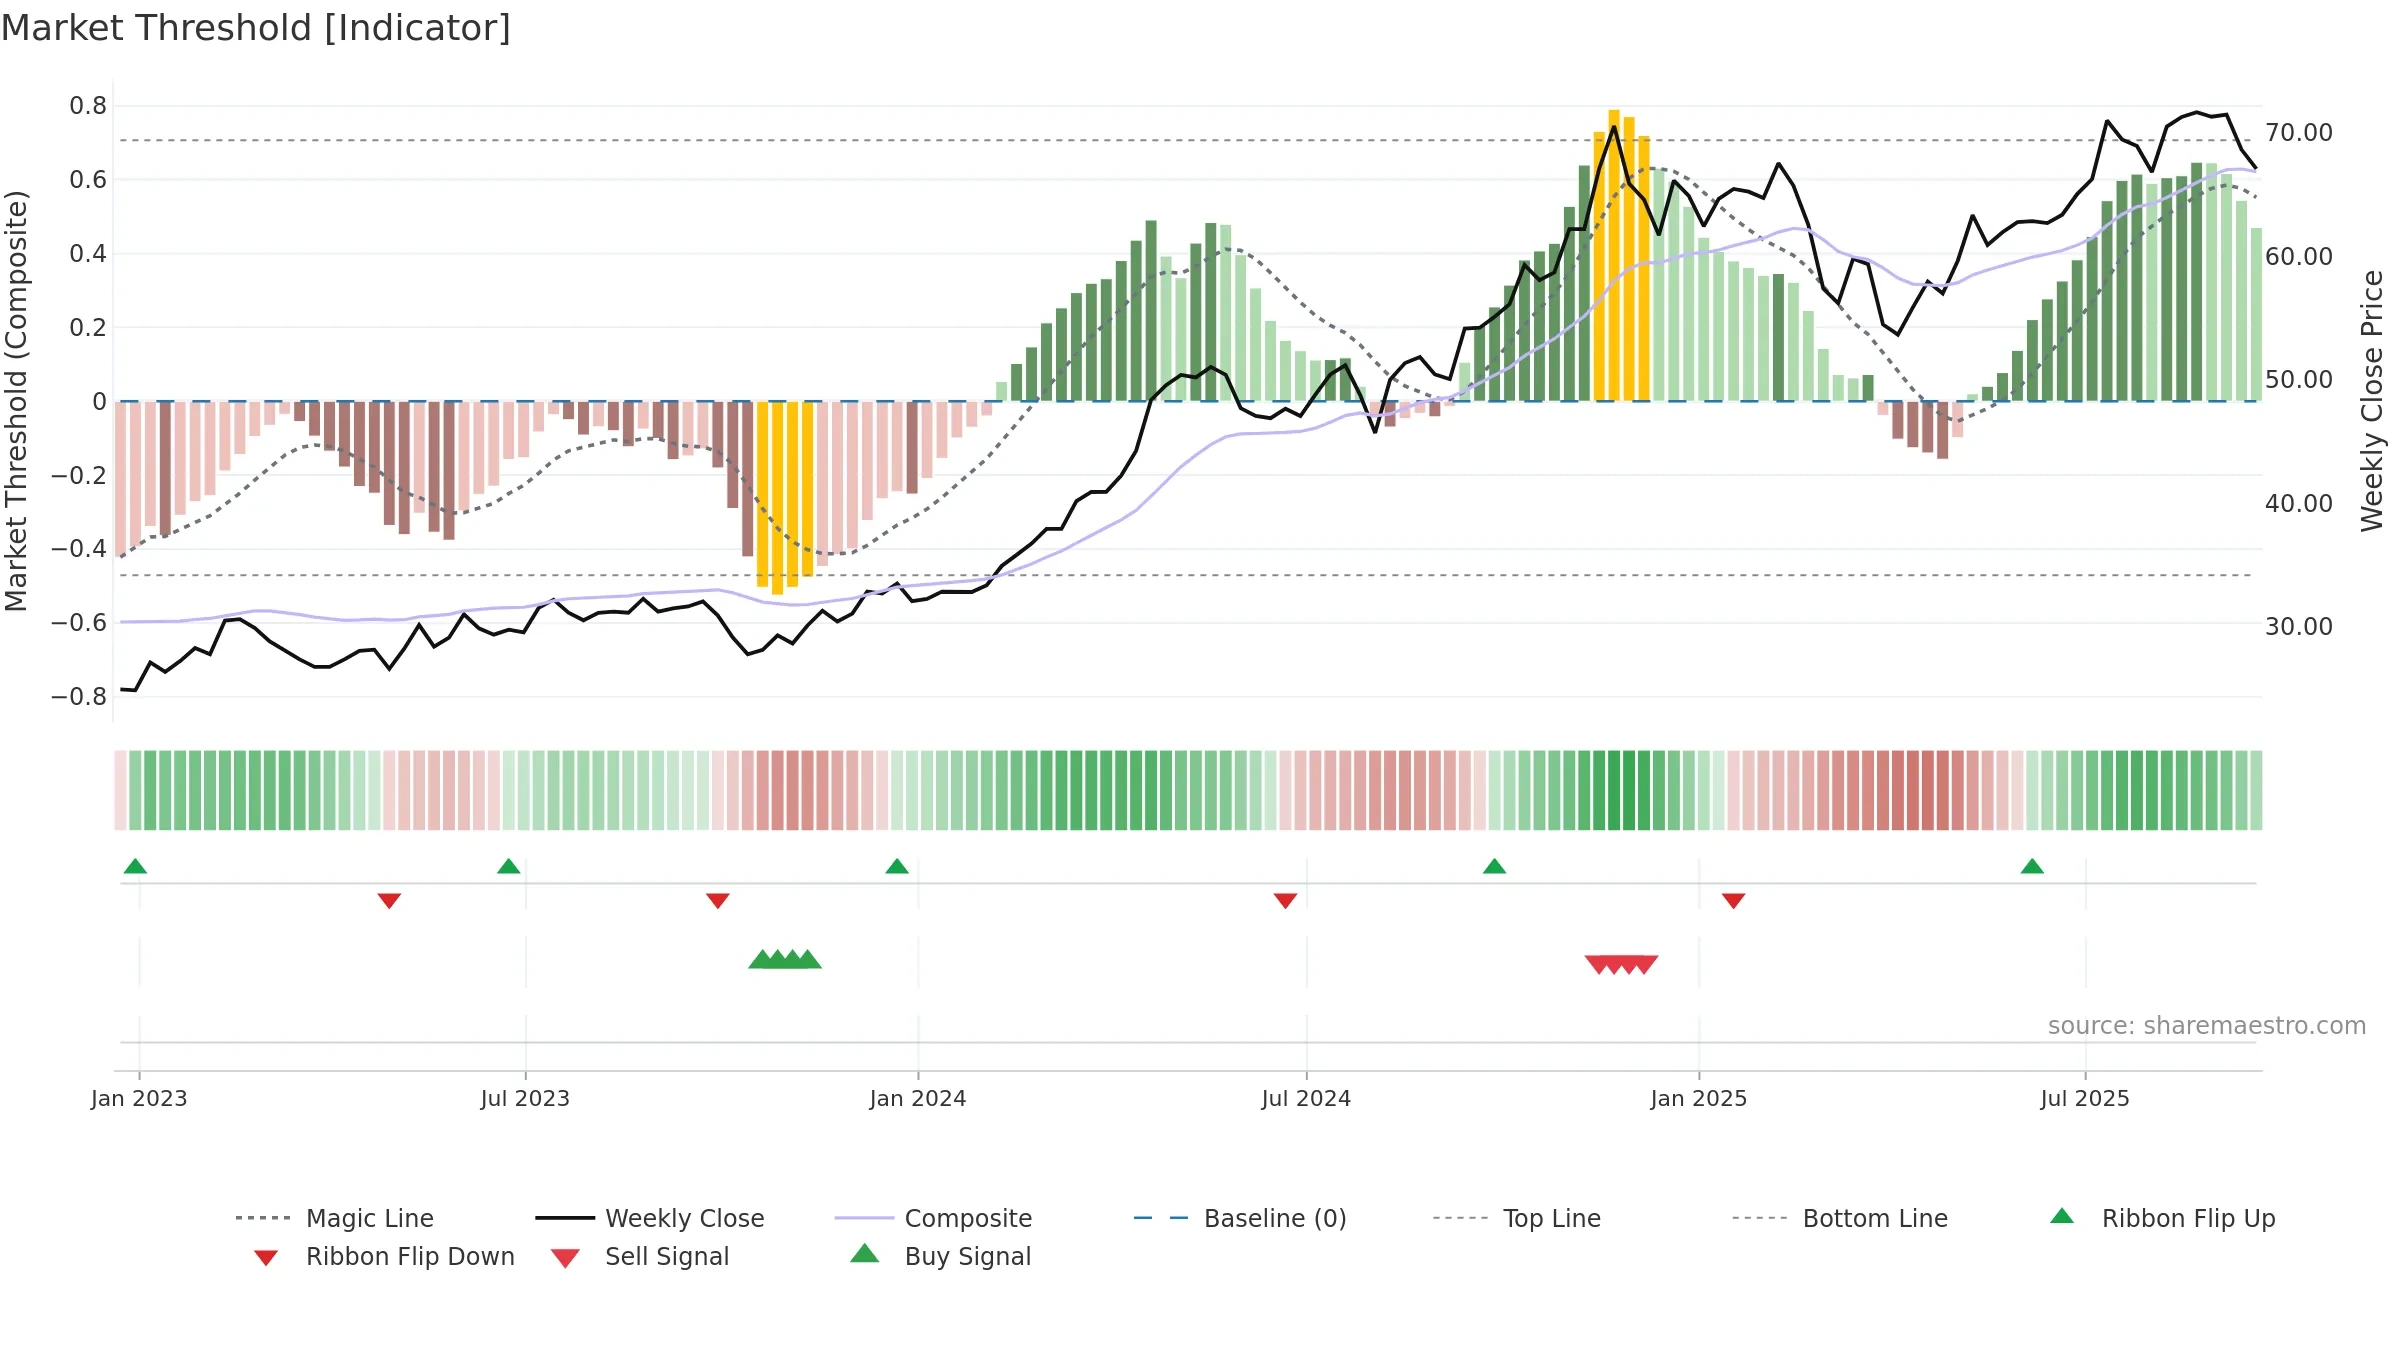Click the Jul 2023 x-axis label

[525, 1098]
